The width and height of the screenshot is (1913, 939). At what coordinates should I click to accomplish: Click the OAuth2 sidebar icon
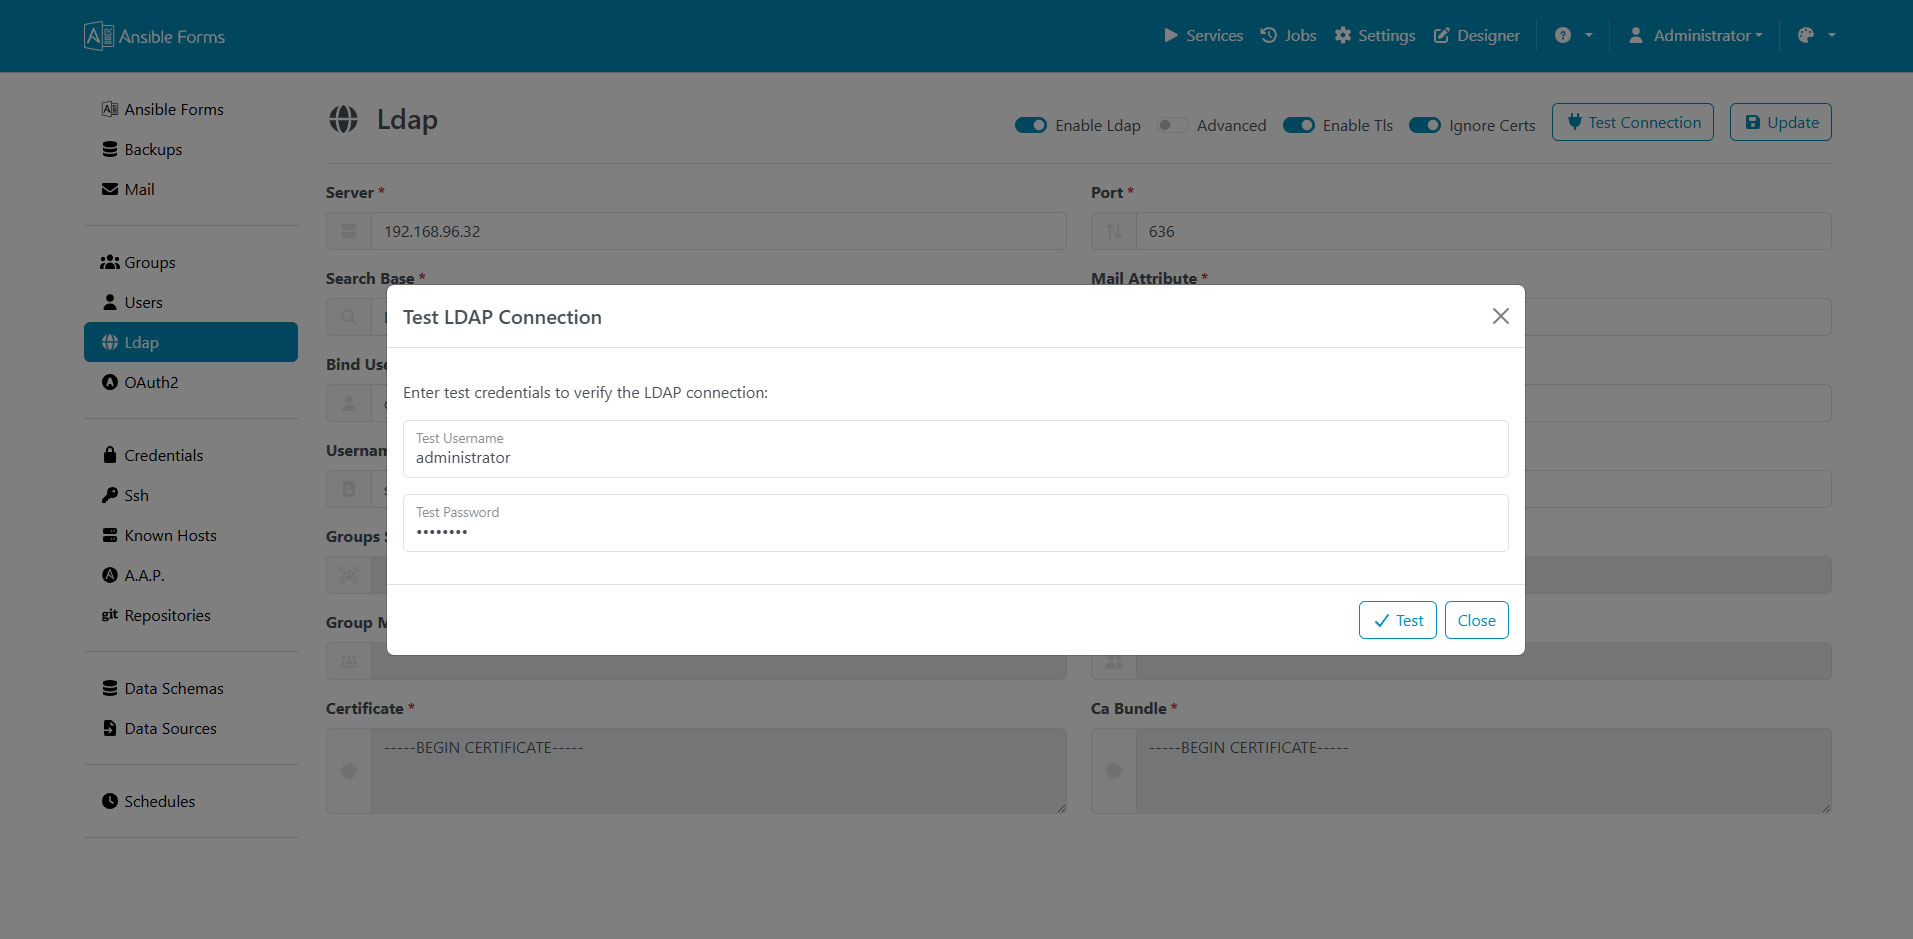(x=110, y=382)
